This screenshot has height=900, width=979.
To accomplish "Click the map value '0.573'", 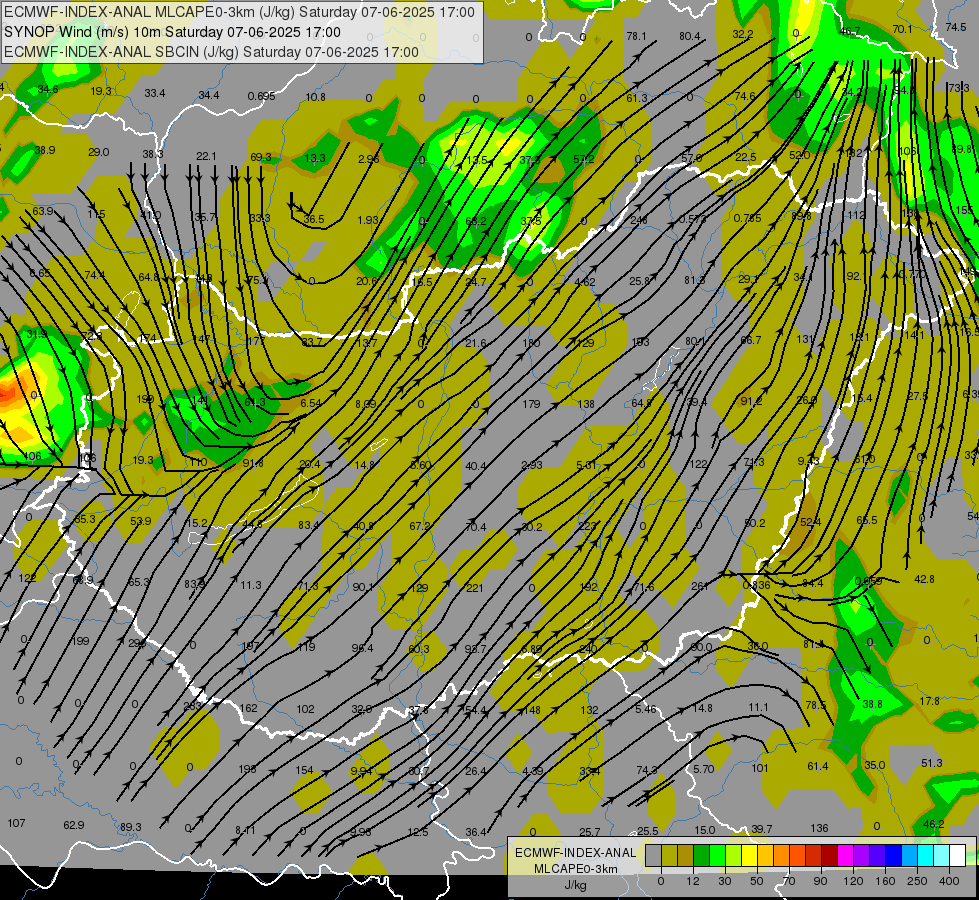I will [693, 219].
